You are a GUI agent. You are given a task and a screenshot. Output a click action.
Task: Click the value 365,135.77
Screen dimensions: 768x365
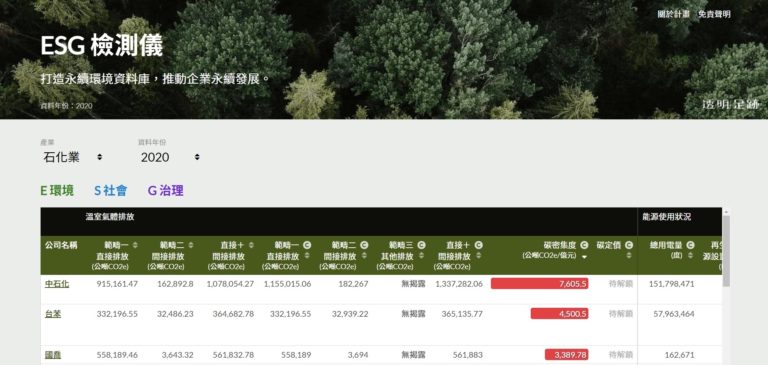coord(462,314)
